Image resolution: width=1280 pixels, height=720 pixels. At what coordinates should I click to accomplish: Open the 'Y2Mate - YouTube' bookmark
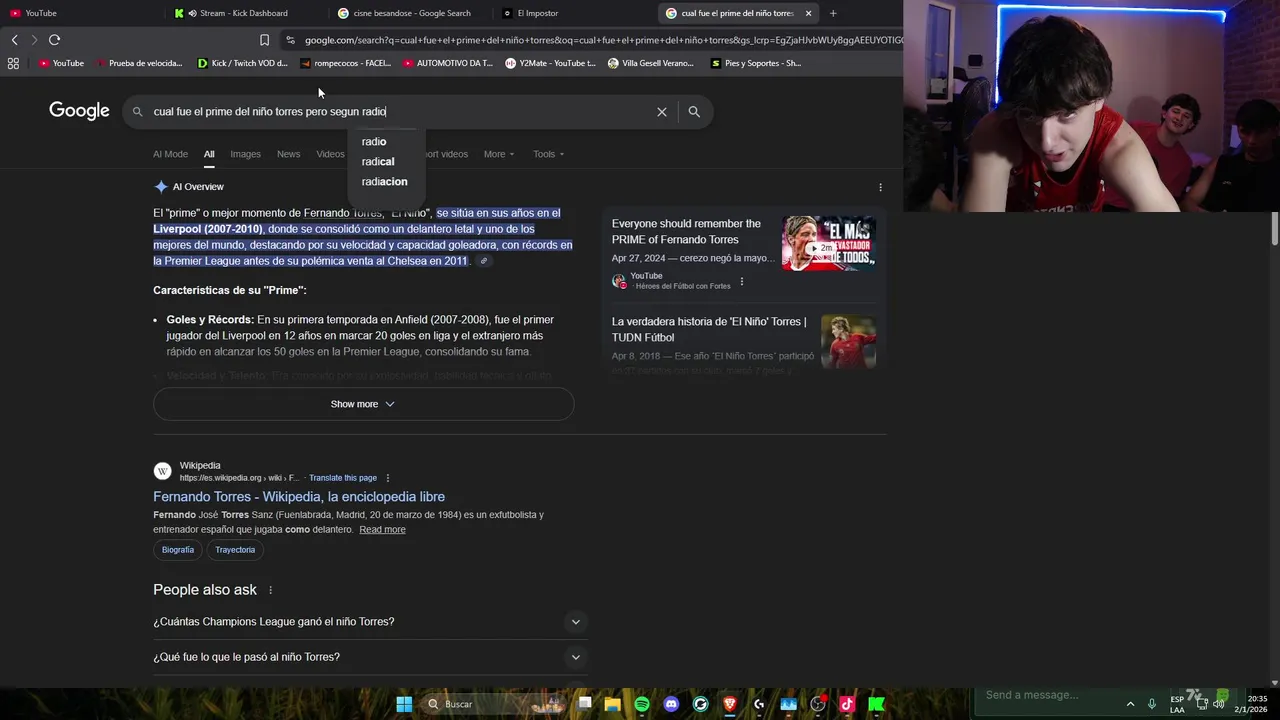pyautogui.click(x=550, y=63)
